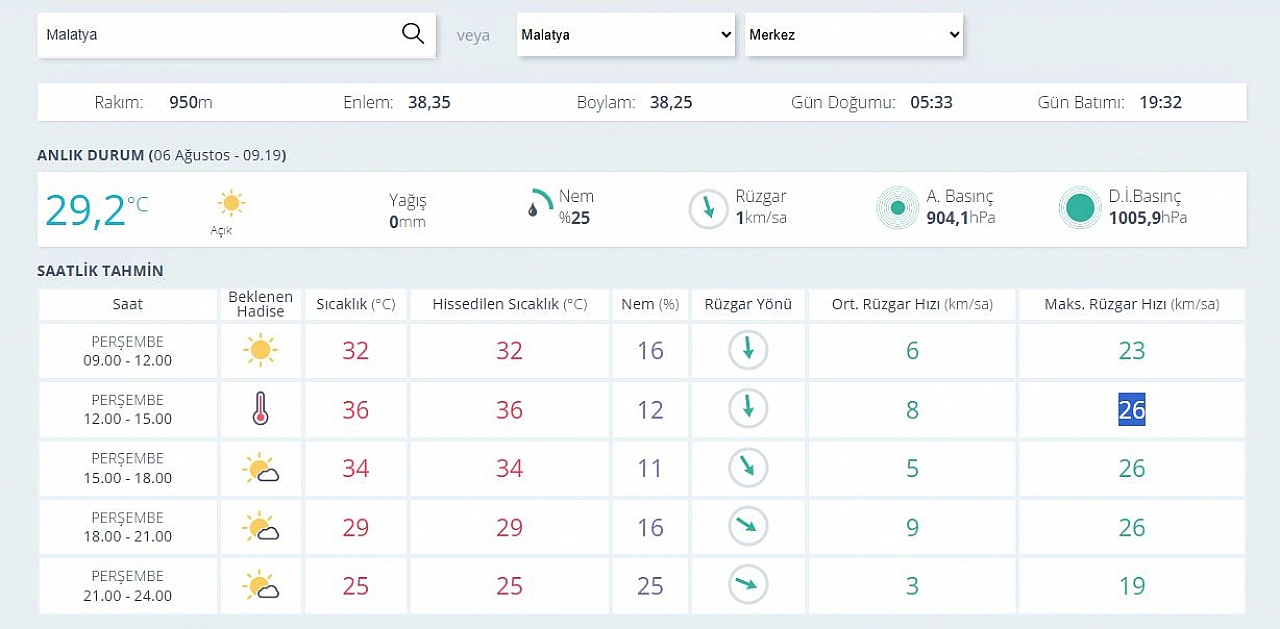Click the A. Basınç pressure icon

(x=898, y=208)
